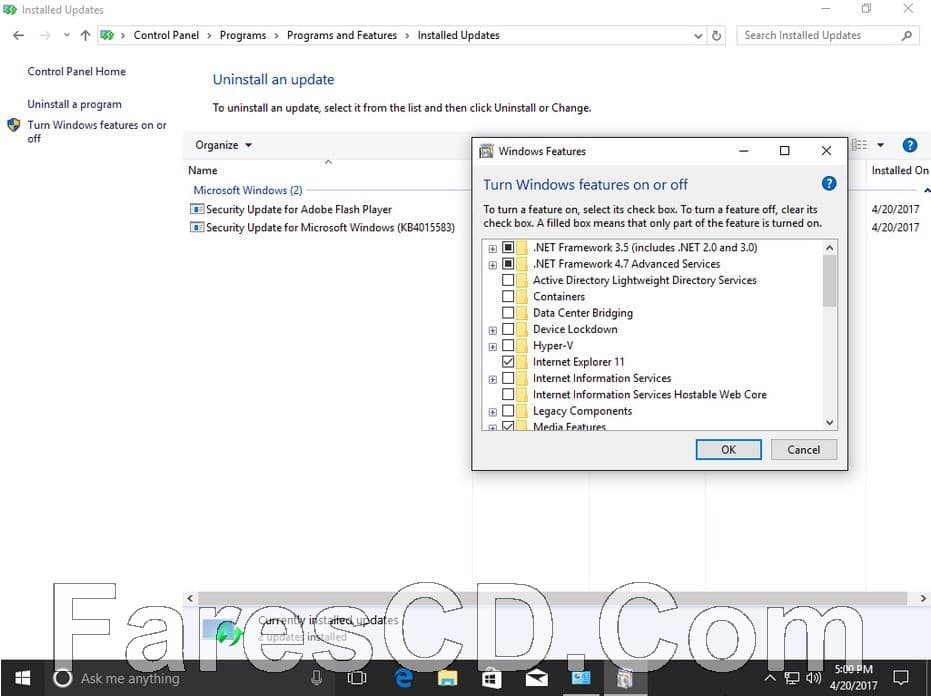Expand the Device Lockdown node

[x=493, y=330]
